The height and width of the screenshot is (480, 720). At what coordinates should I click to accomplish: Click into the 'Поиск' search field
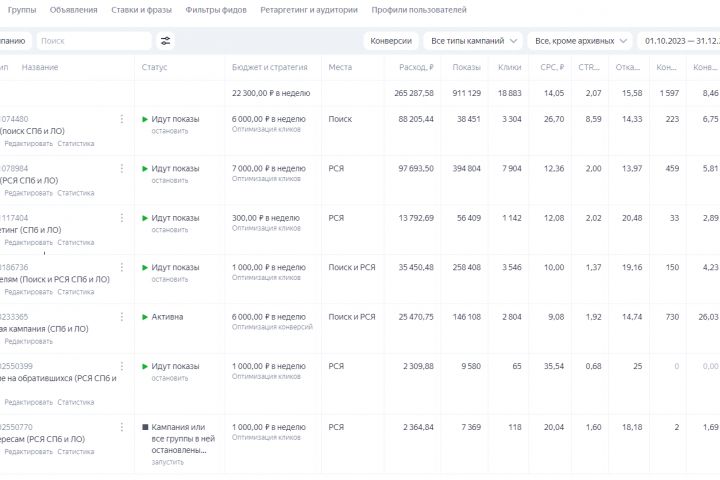click(x=94, y=41)
